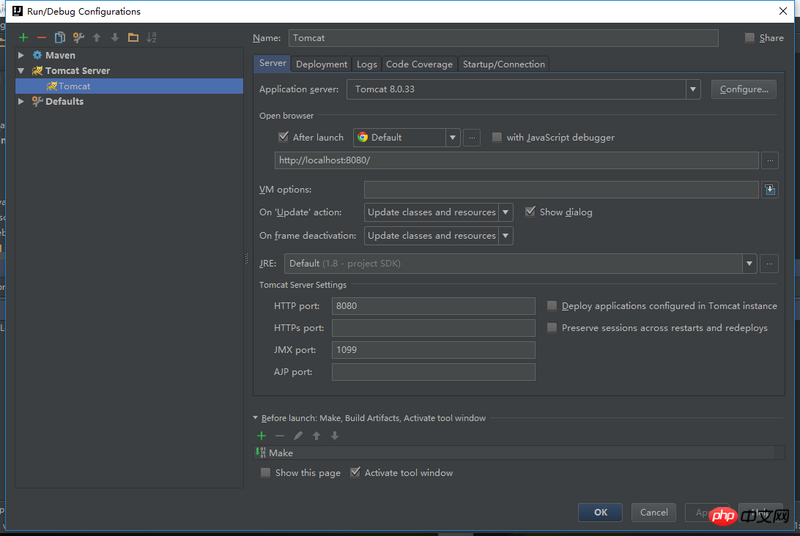Click the Configure... button
Image resolution: width=800 pixels, height=536 pixels.
(744, 89)
